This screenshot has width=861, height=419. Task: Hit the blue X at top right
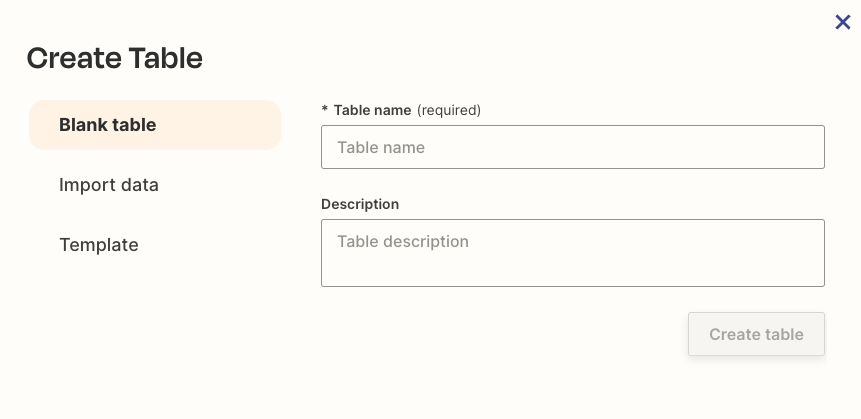coord(842,22)
